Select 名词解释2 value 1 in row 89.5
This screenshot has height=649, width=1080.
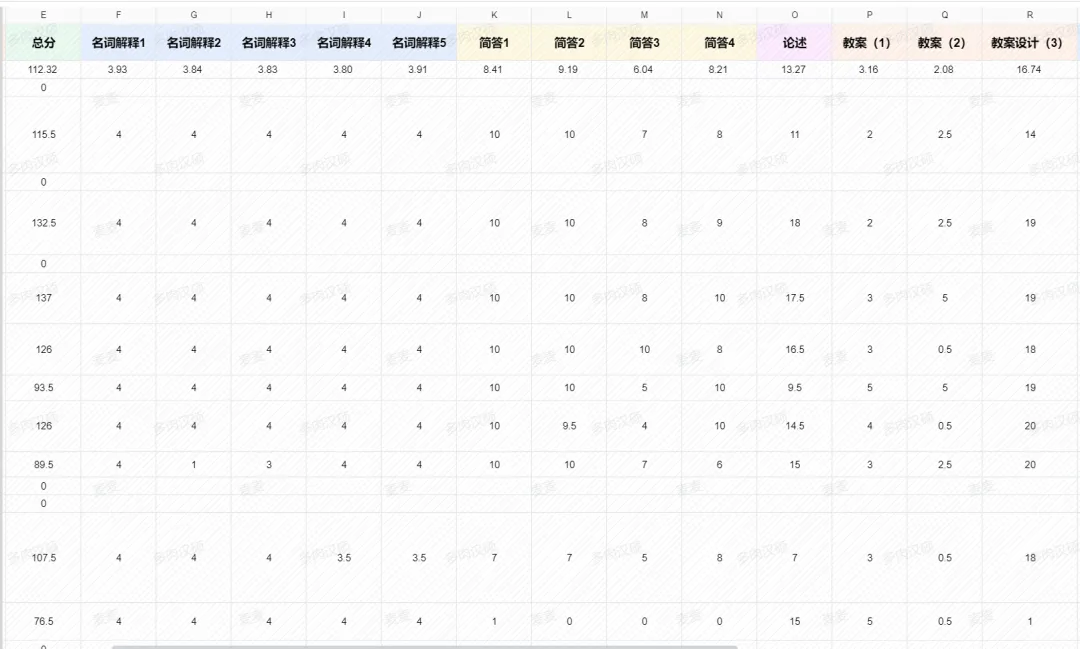[x=194, y=465]
